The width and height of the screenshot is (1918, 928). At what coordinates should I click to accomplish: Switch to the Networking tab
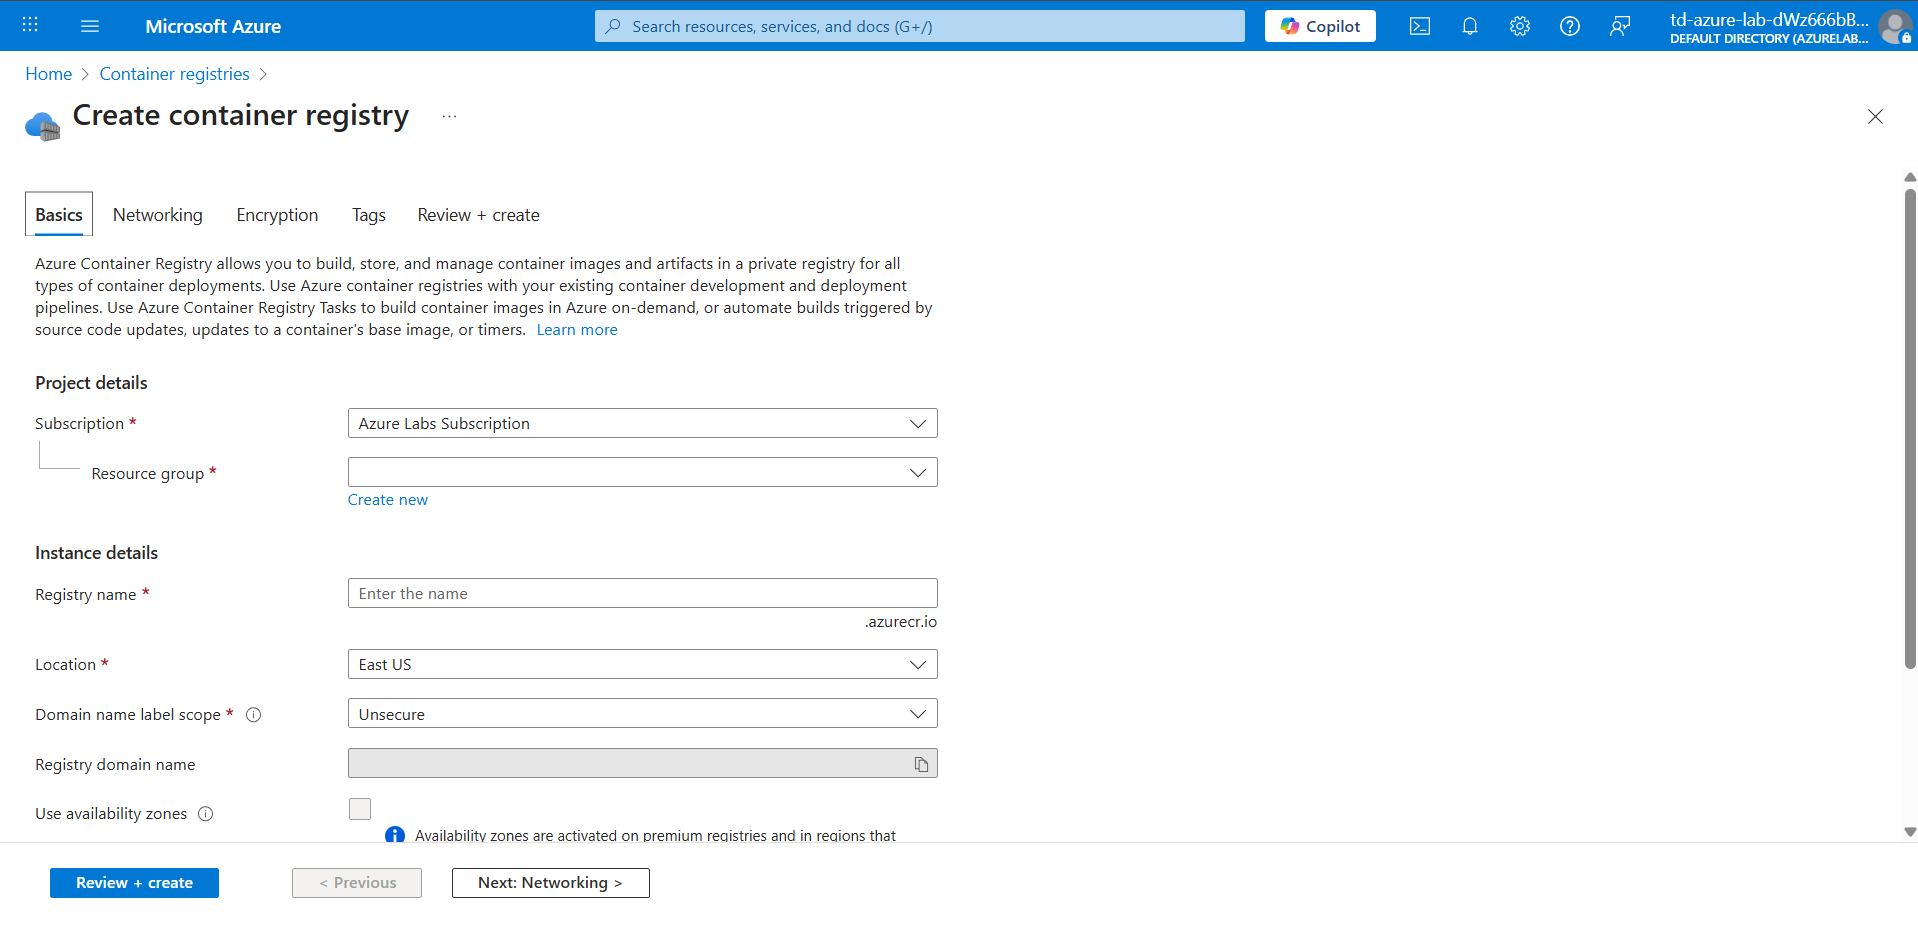[x=157, y=214]
